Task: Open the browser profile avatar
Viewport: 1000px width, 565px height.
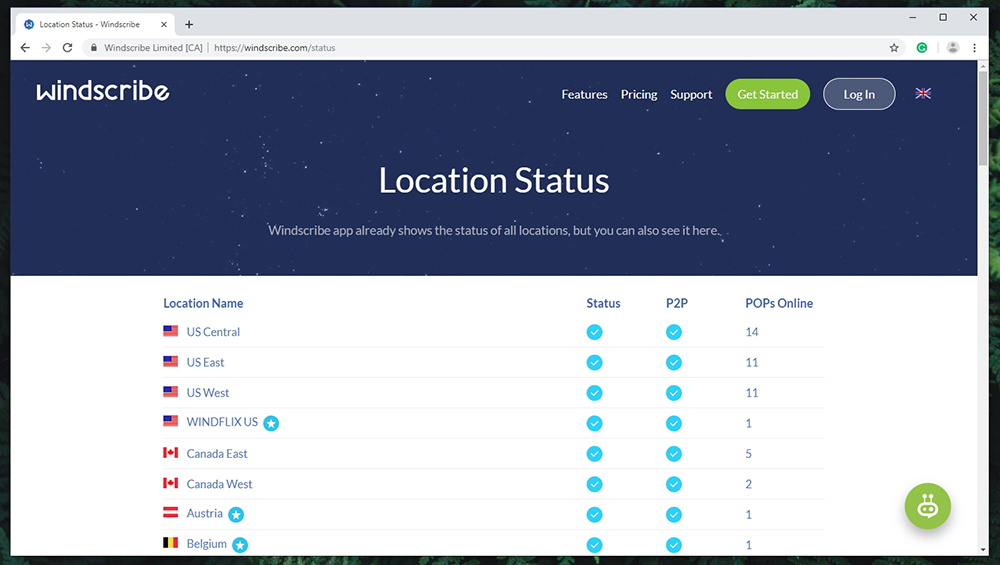Action: coord(953,48)
